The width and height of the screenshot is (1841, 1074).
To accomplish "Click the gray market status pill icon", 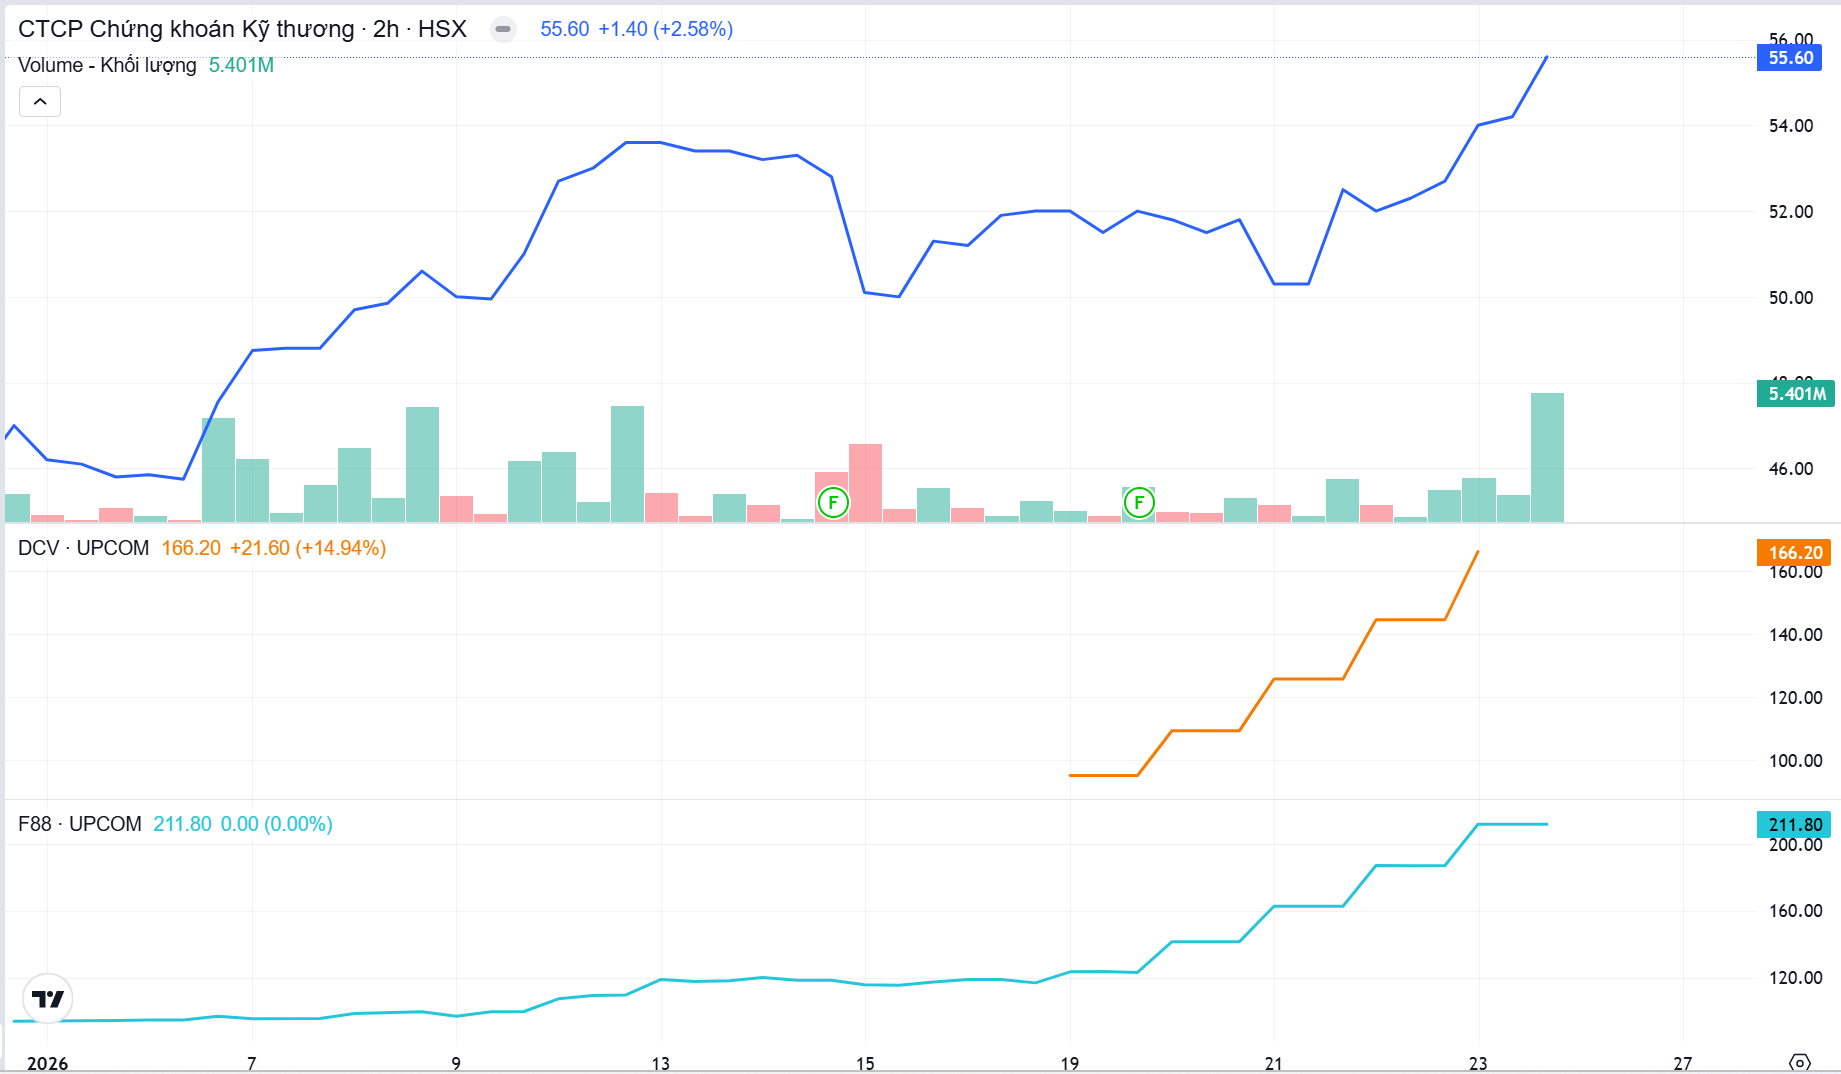I will [x=503, y=29].
